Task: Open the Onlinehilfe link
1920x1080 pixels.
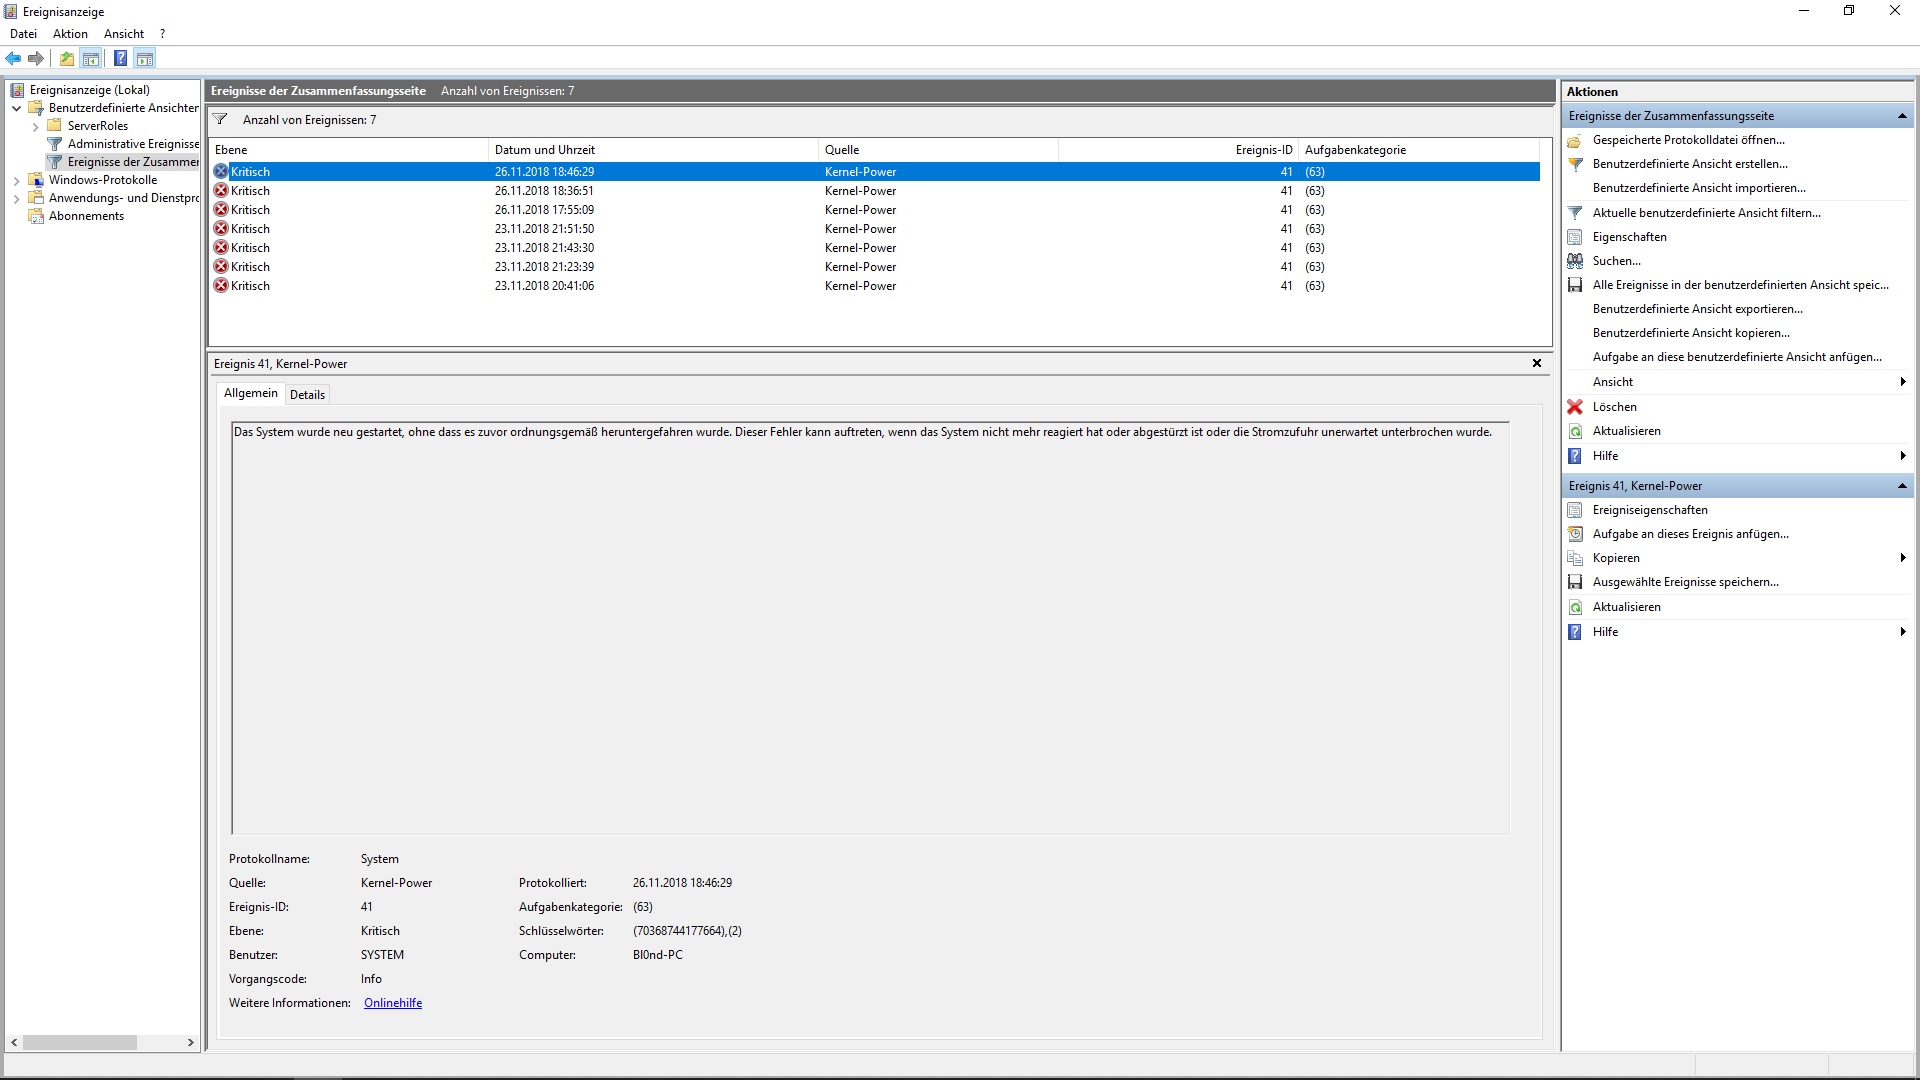Action: coord(393,1003)
